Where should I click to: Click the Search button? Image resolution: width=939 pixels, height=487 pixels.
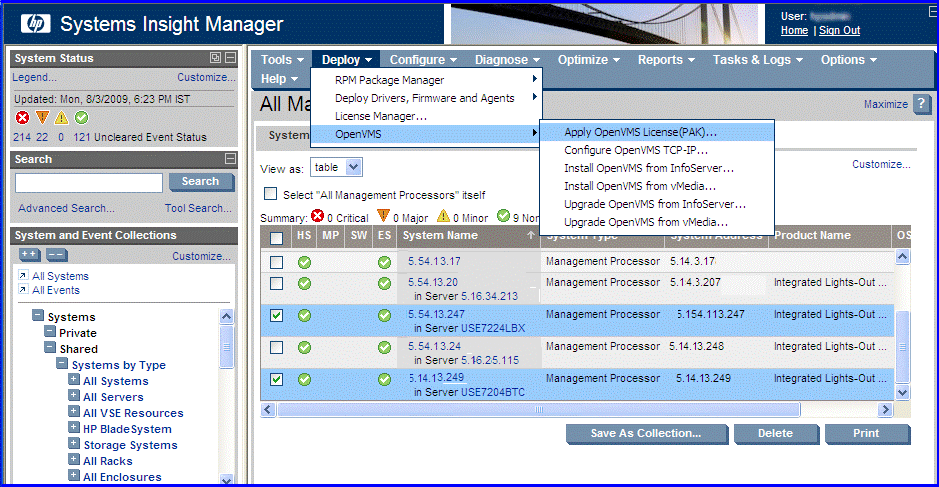(201, 182)
